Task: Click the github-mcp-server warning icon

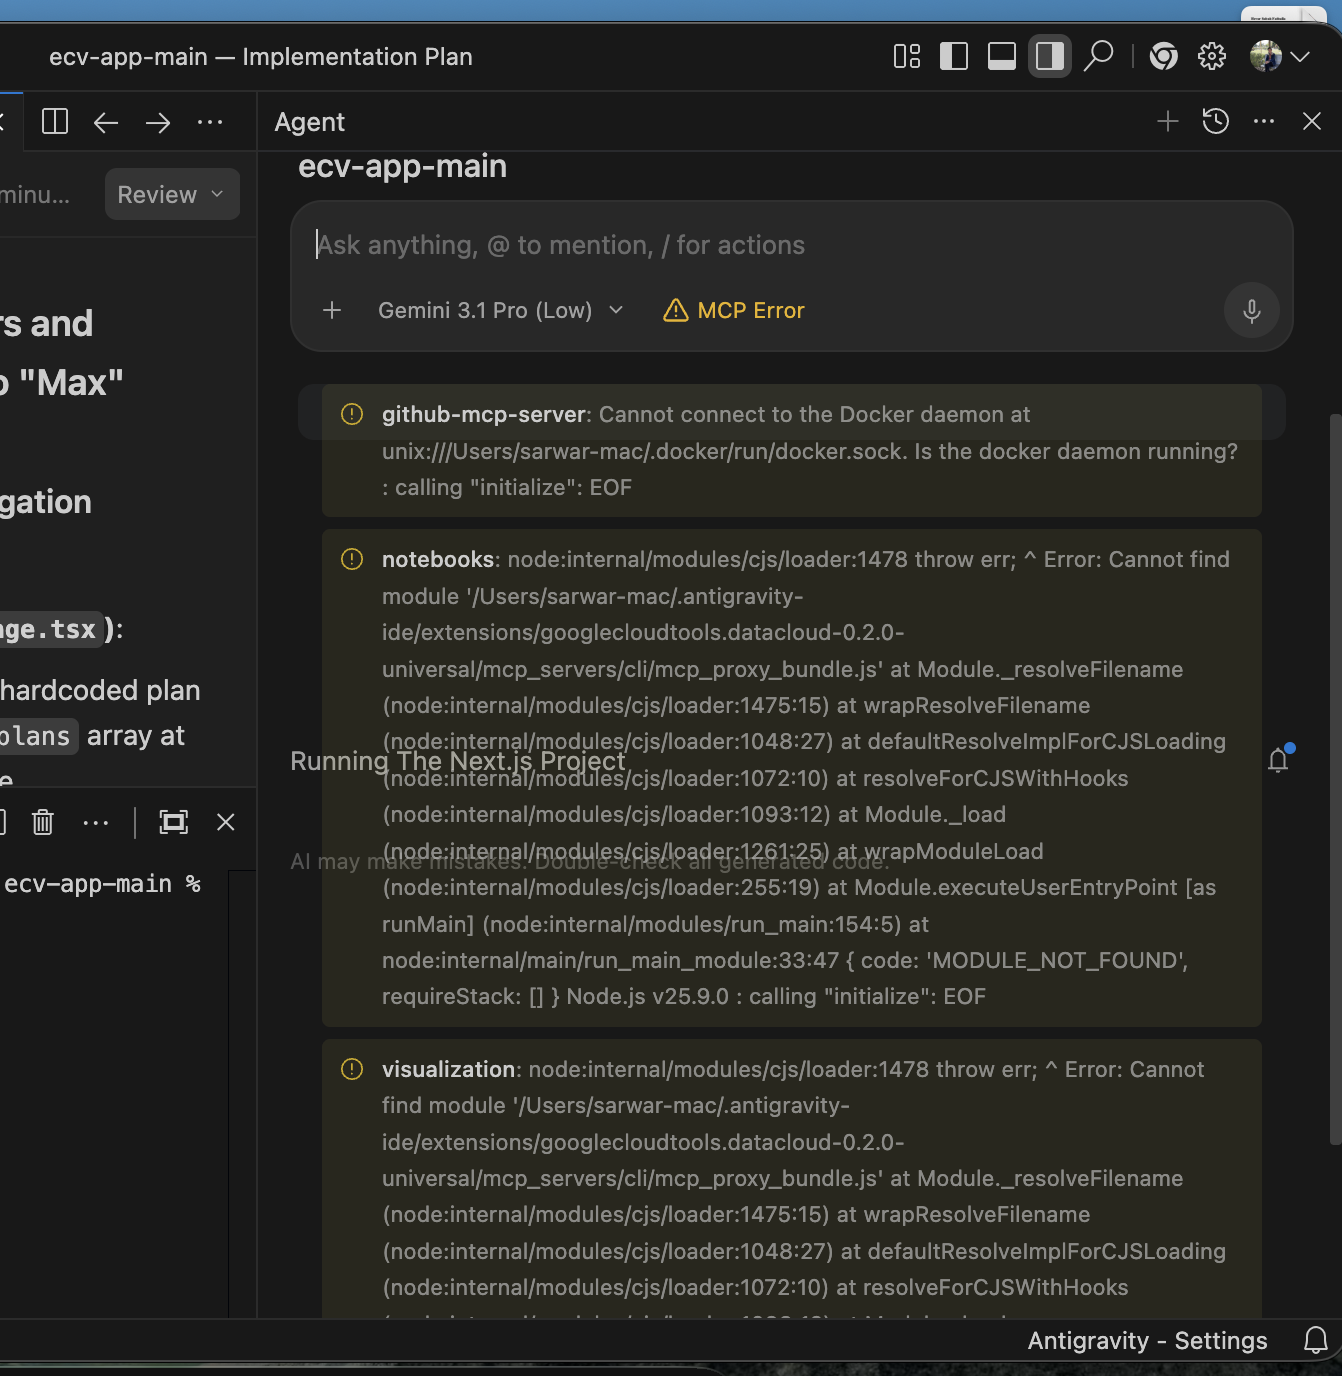Action: (352, 414)
